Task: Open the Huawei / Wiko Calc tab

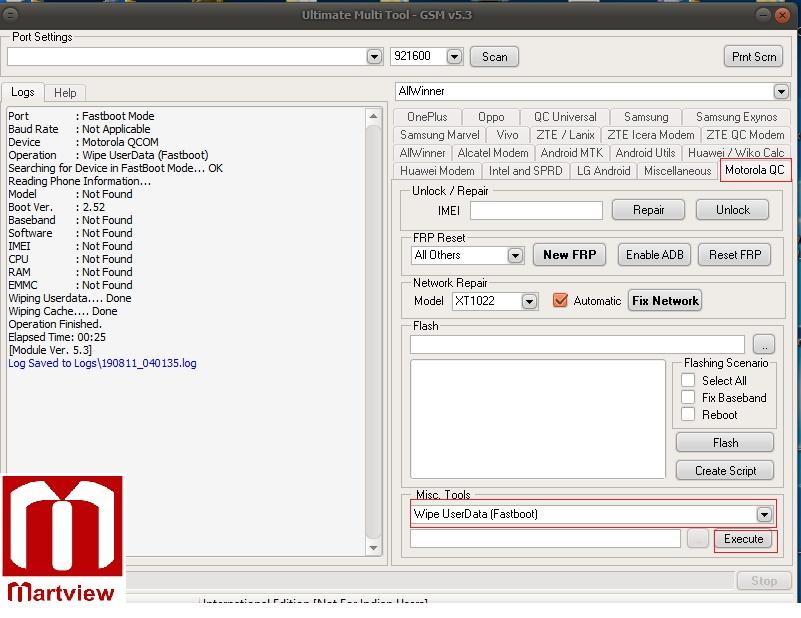Action: click(x=736, y=153)
